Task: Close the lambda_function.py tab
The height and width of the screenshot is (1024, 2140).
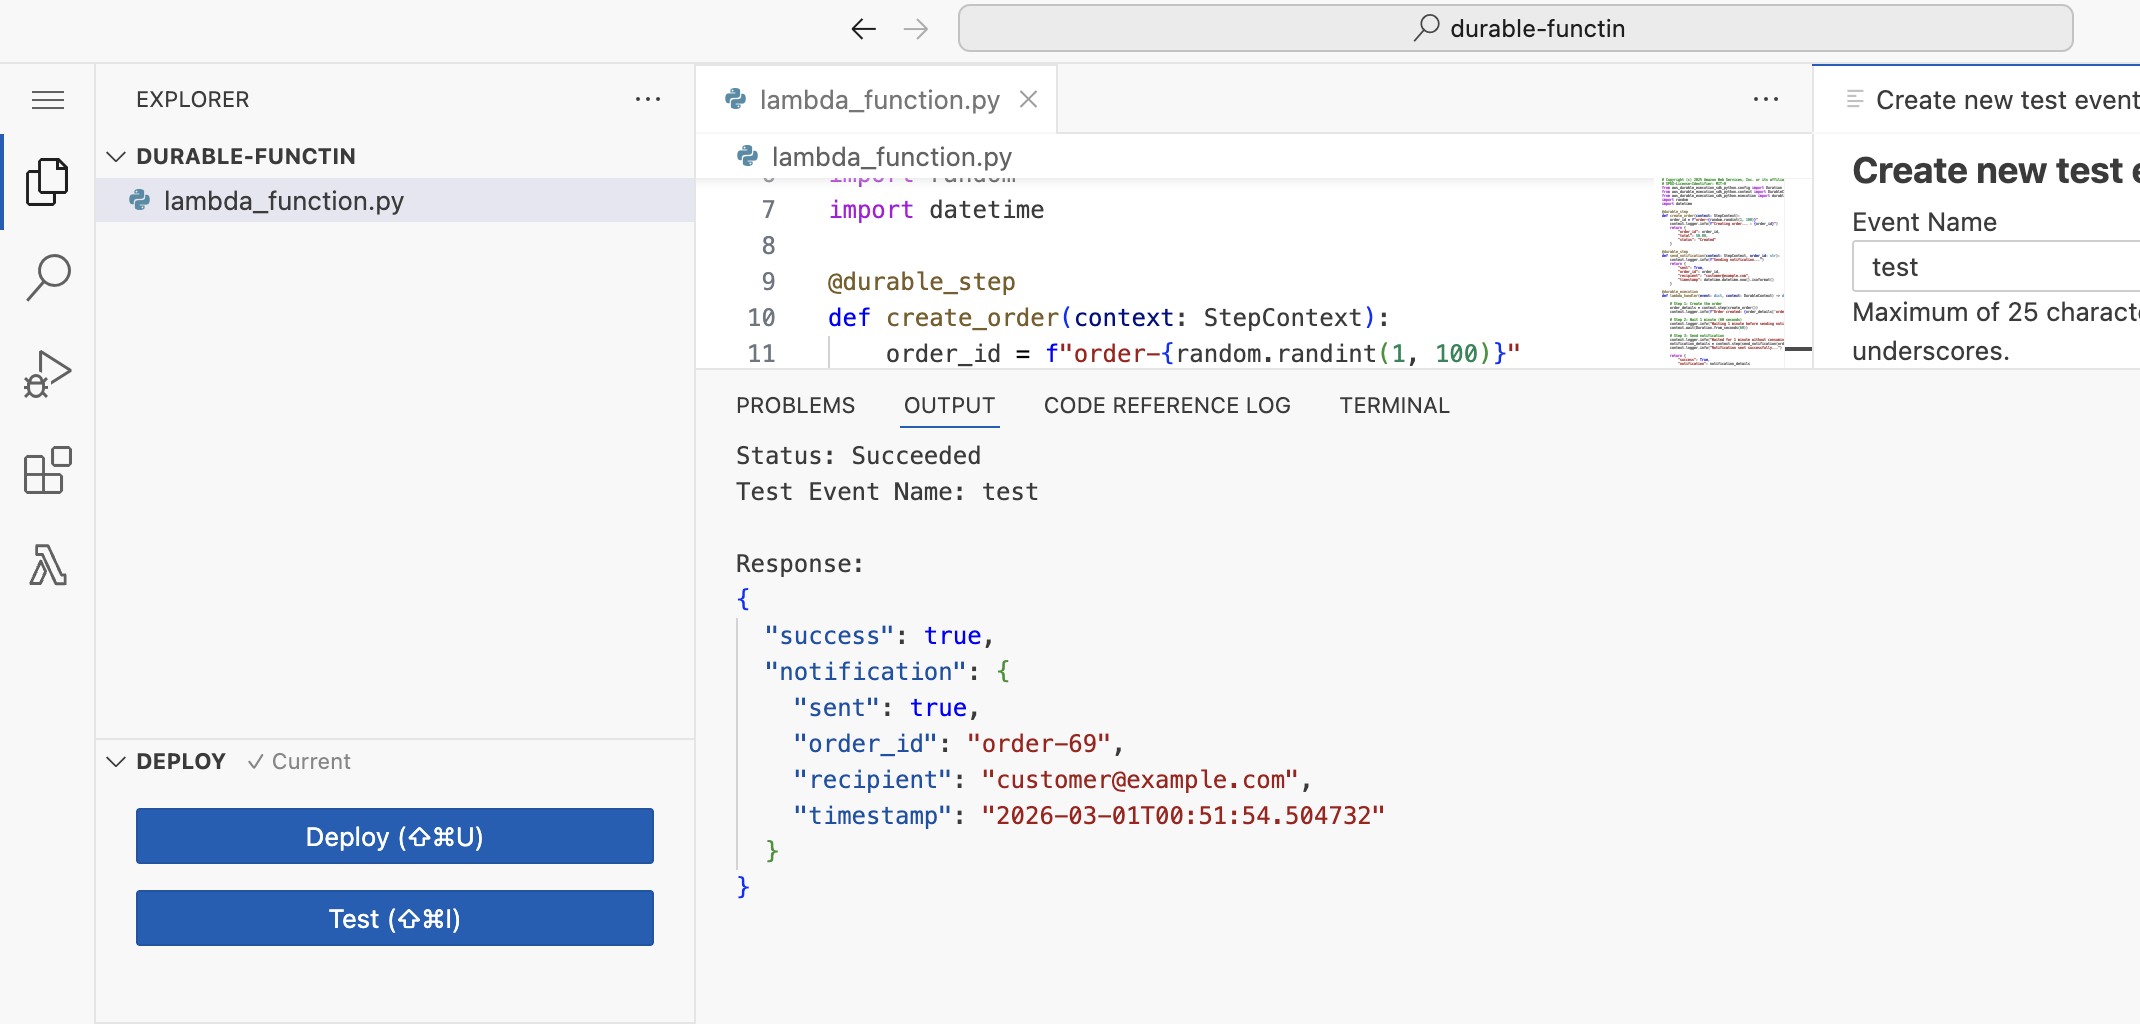Action: tap(1028, 100)
